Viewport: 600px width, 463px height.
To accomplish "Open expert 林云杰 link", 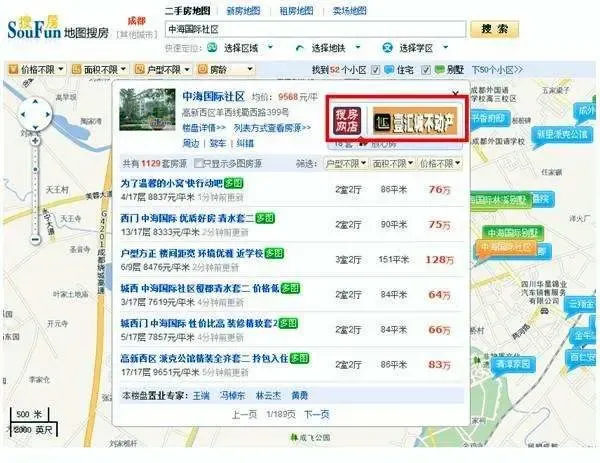I will tap(268, 395).
